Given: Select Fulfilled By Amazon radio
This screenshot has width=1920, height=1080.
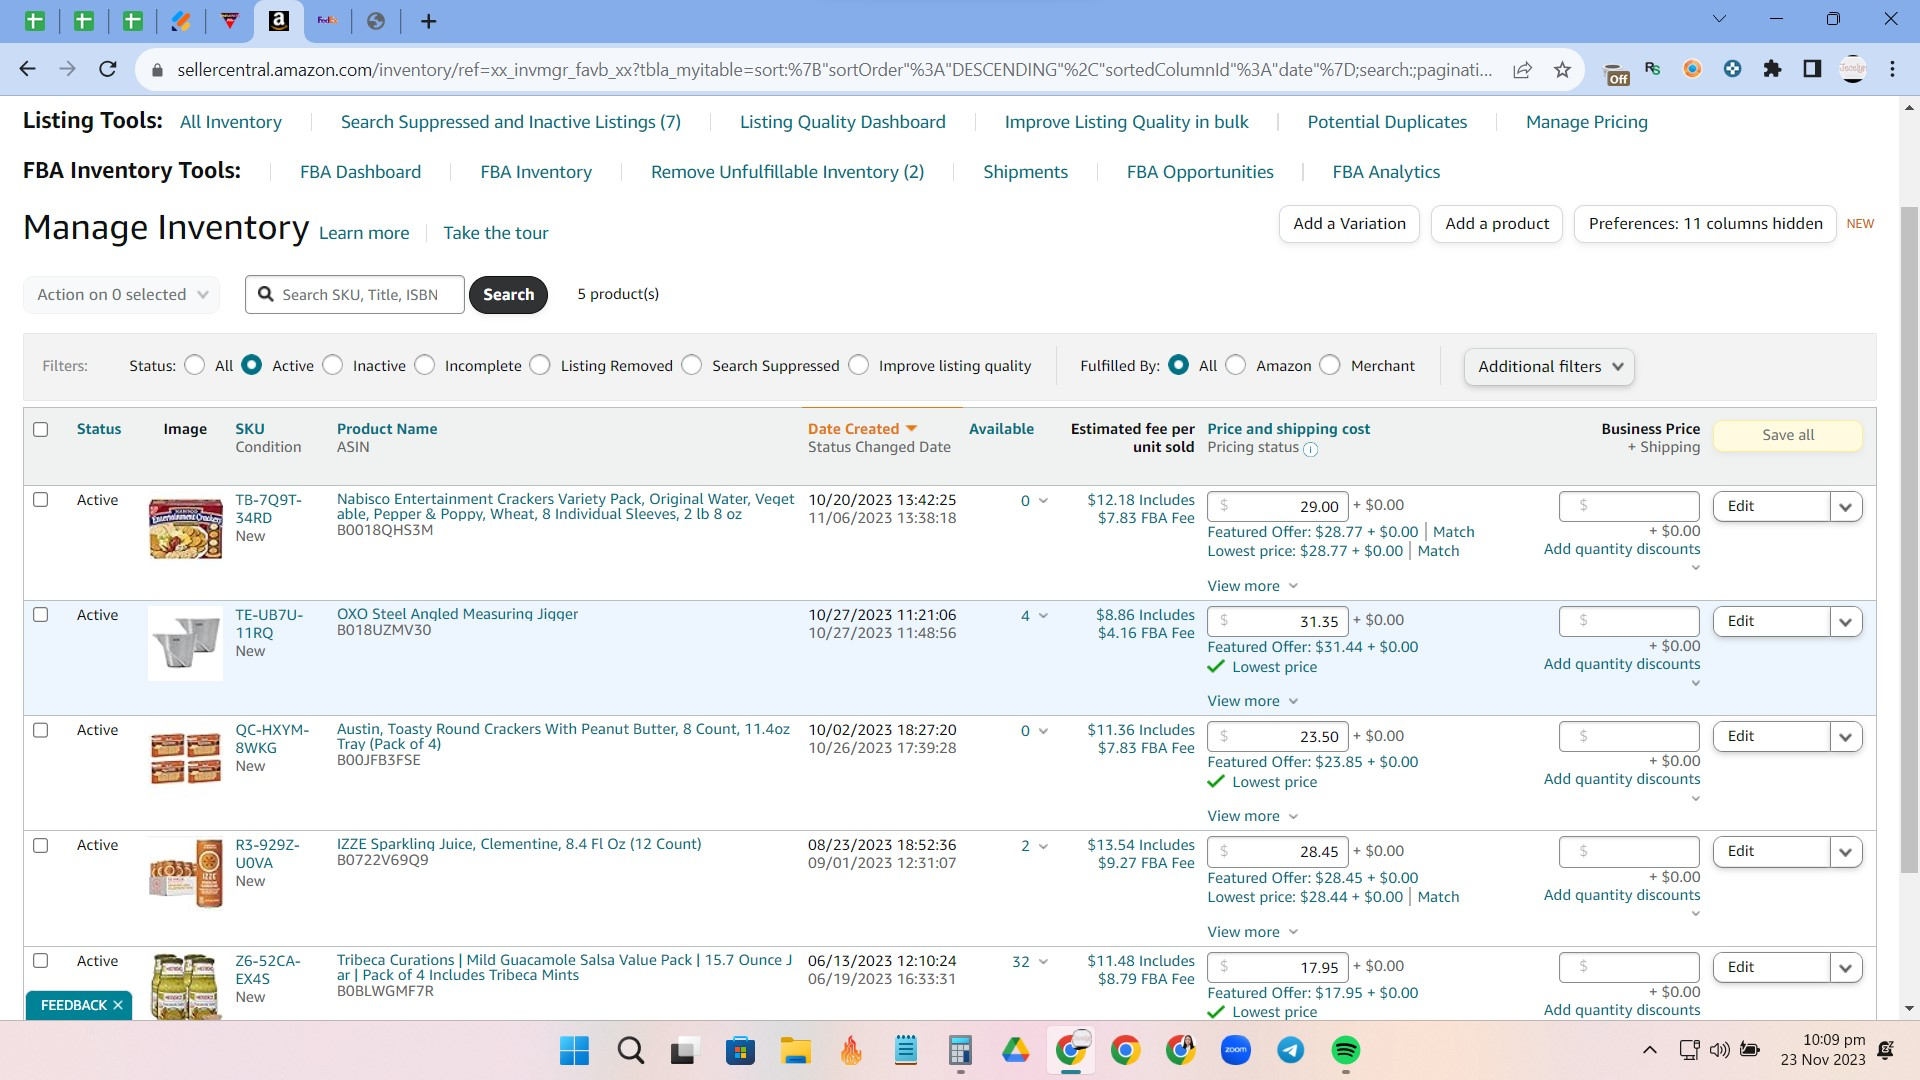Looking at the screenshot, I should click(1236, 365).
